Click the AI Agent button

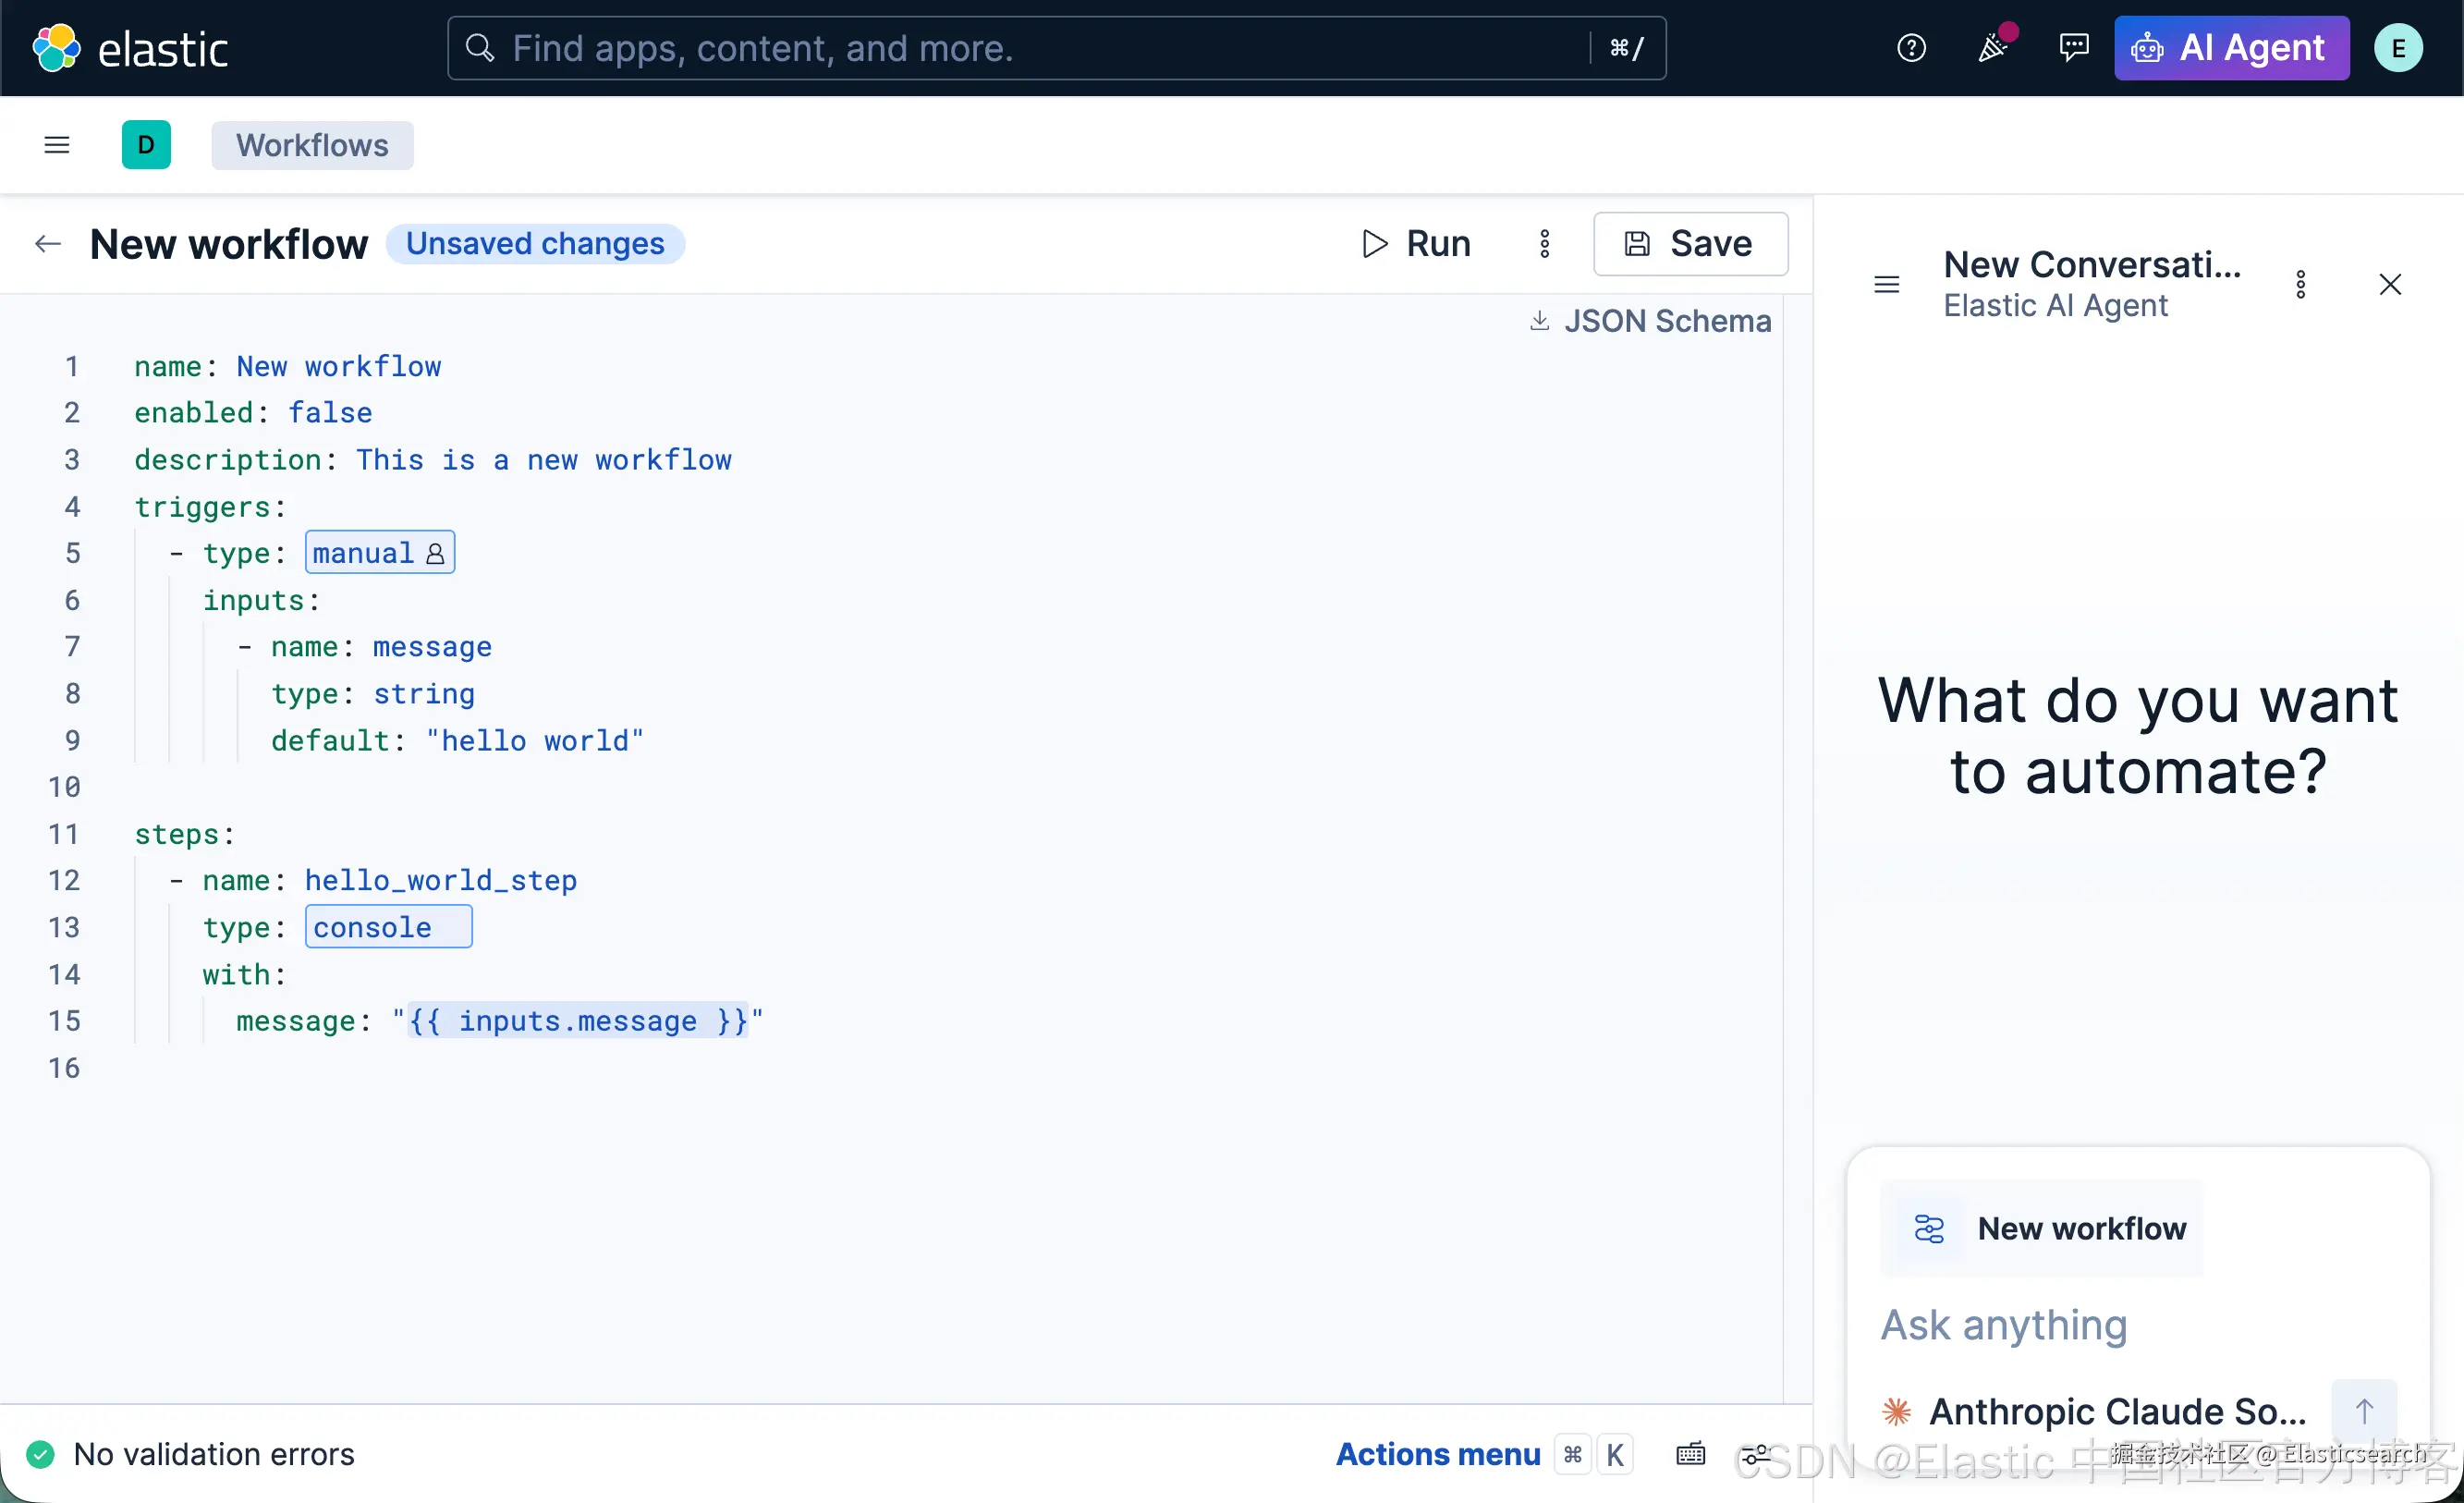2231,48
